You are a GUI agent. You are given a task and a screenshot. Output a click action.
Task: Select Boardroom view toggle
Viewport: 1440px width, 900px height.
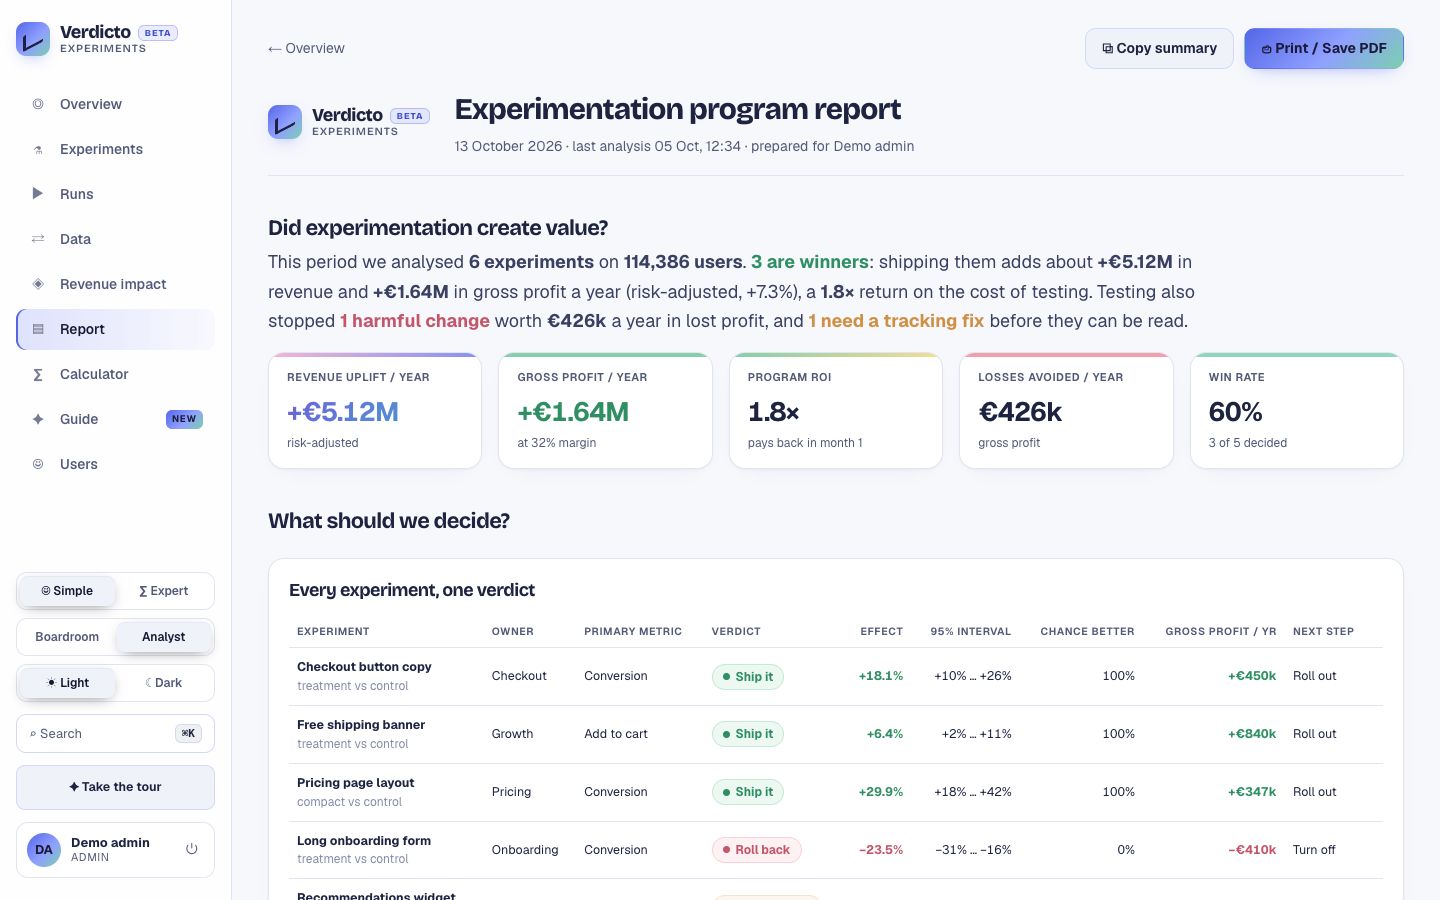click(x=67, y=637)
